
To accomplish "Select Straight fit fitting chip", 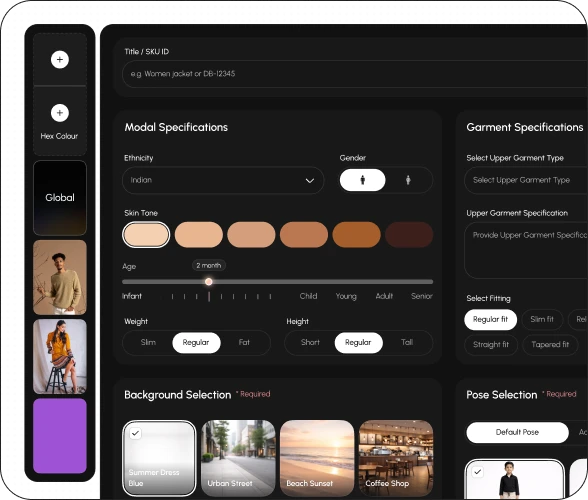I will tap(491, 345).
